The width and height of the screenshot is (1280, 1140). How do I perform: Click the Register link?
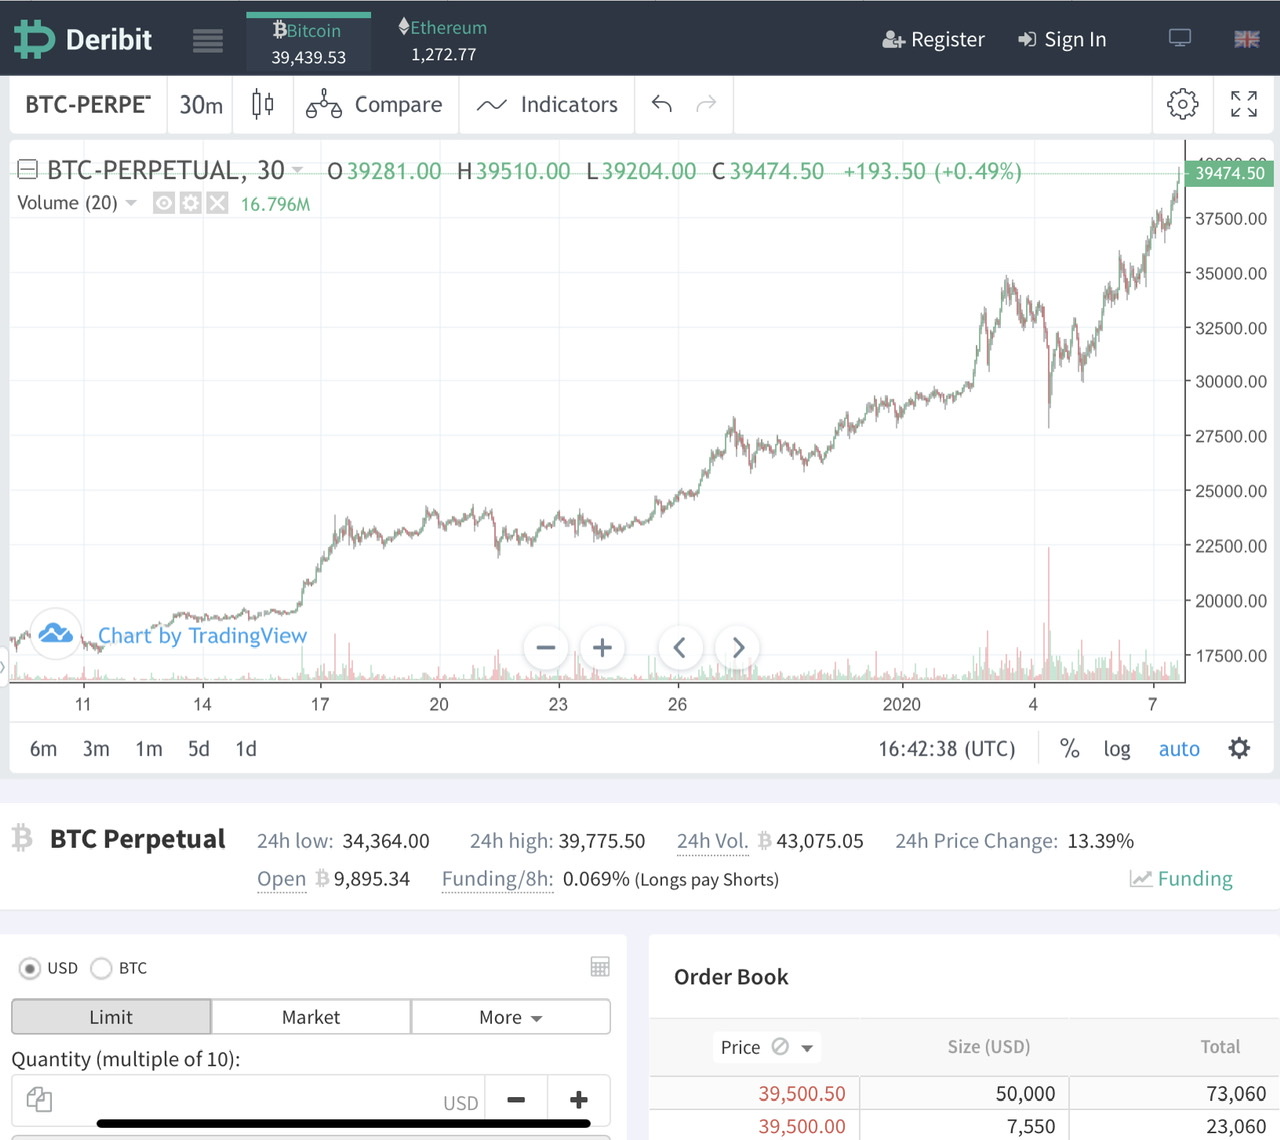tap(933, 40)
